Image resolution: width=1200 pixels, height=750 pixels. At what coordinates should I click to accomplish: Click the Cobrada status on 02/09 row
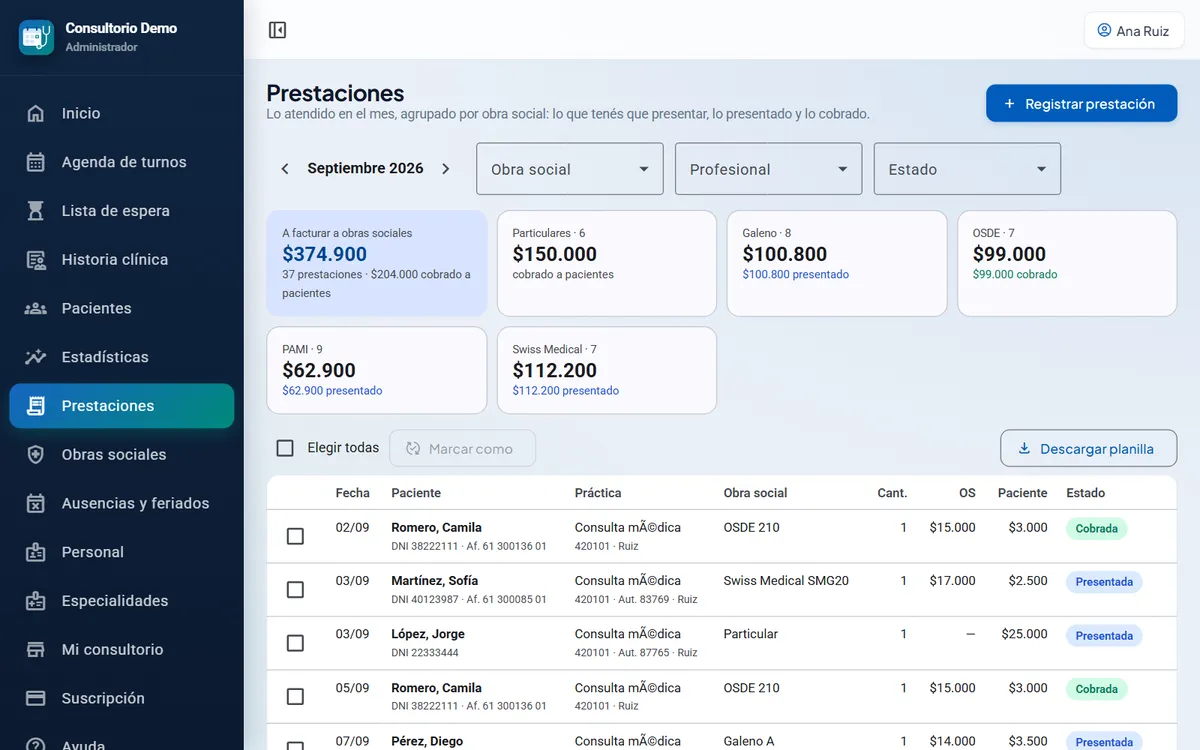[x=1097, y=528]
